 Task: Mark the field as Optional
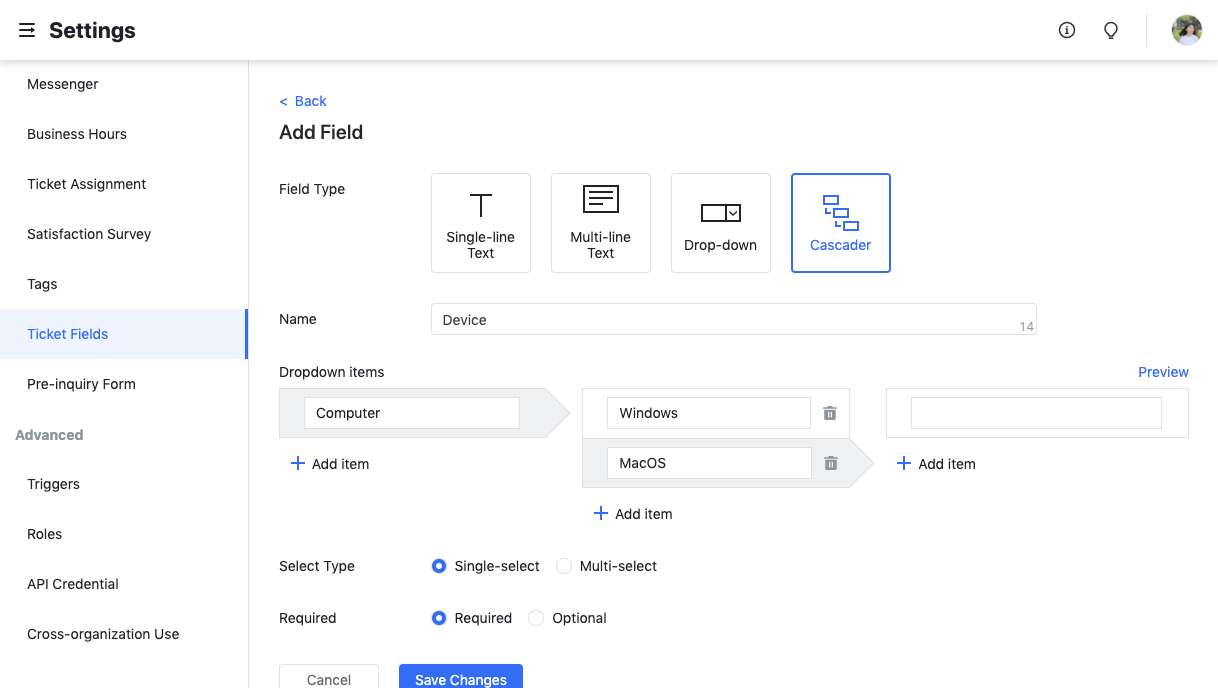click(x=536, y=618)
